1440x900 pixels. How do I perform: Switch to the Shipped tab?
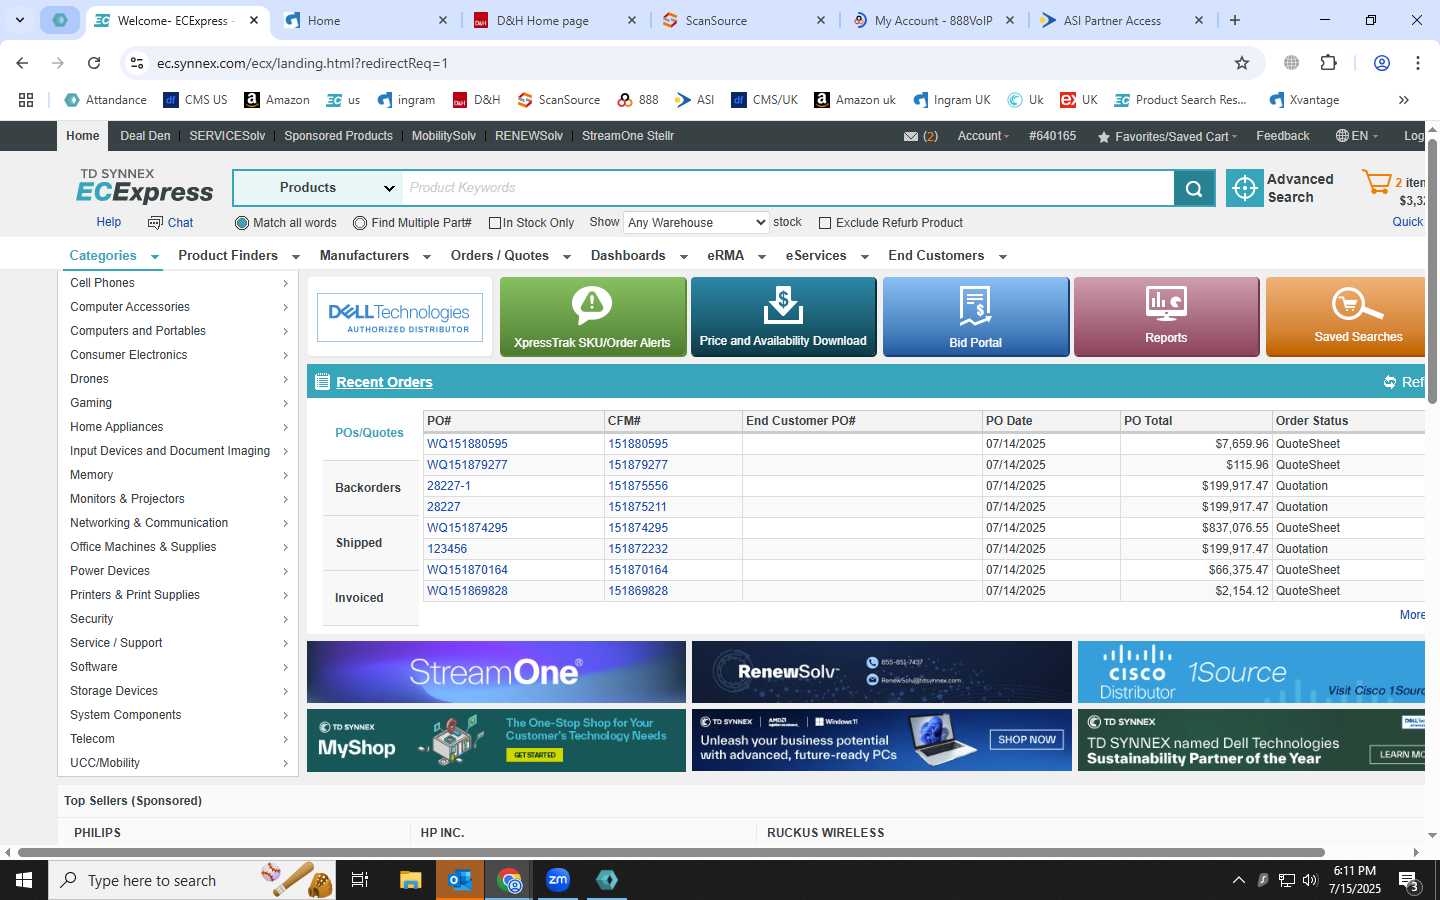pyautogui.click(x=359, y=543)
